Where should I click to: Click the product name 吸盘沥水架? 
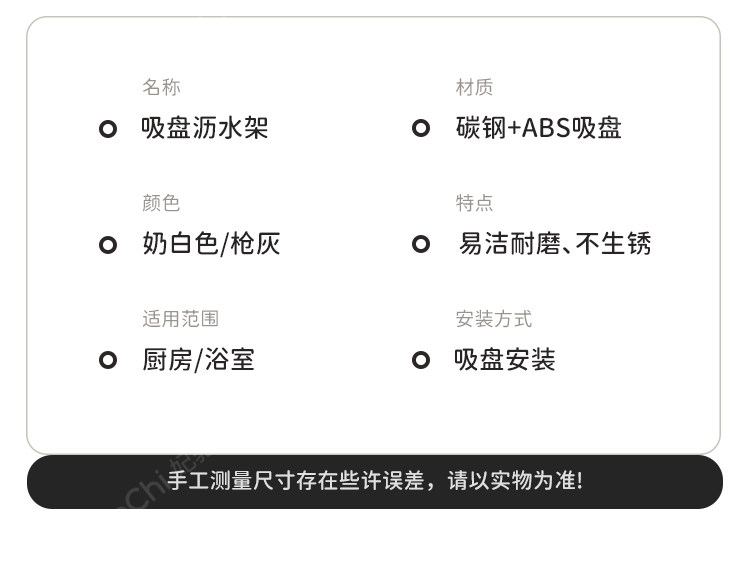click(205, 128)
